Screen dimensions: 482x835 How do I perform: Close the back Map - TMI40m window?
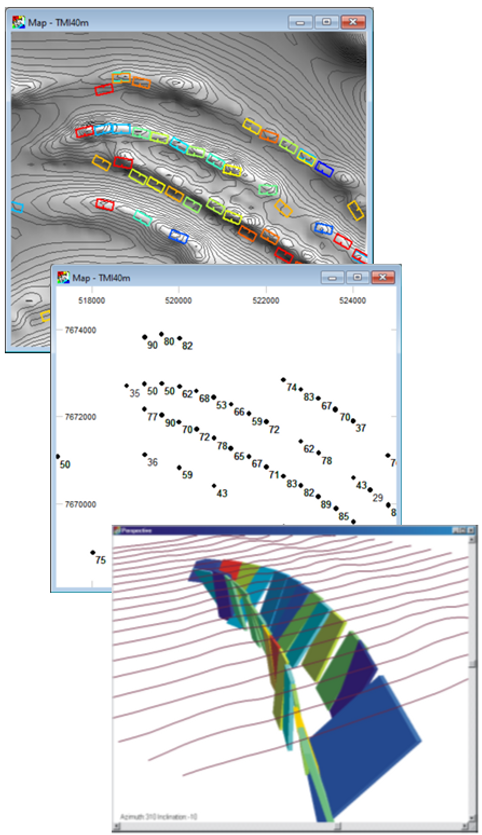(x=352, y=22)
